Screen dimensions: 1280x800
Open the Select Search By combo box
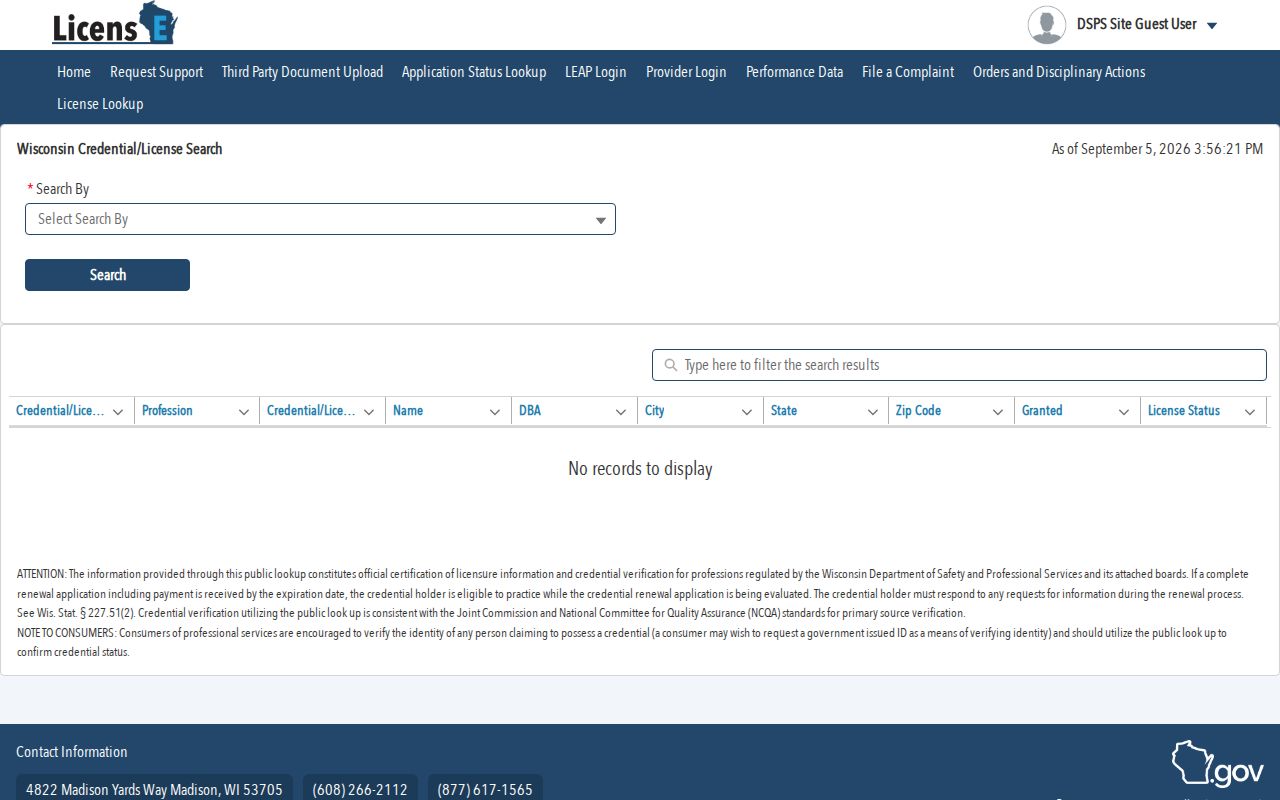(320, 219)
